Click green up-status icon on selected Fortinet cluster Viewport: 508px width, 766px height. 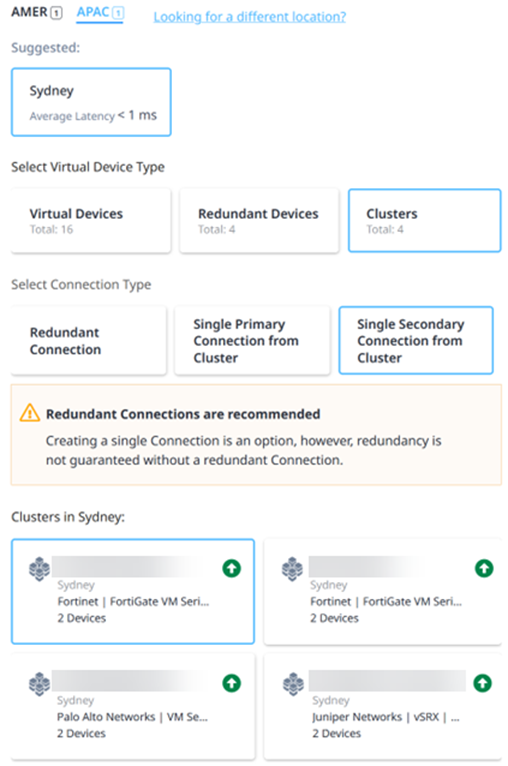click(232, 568)
